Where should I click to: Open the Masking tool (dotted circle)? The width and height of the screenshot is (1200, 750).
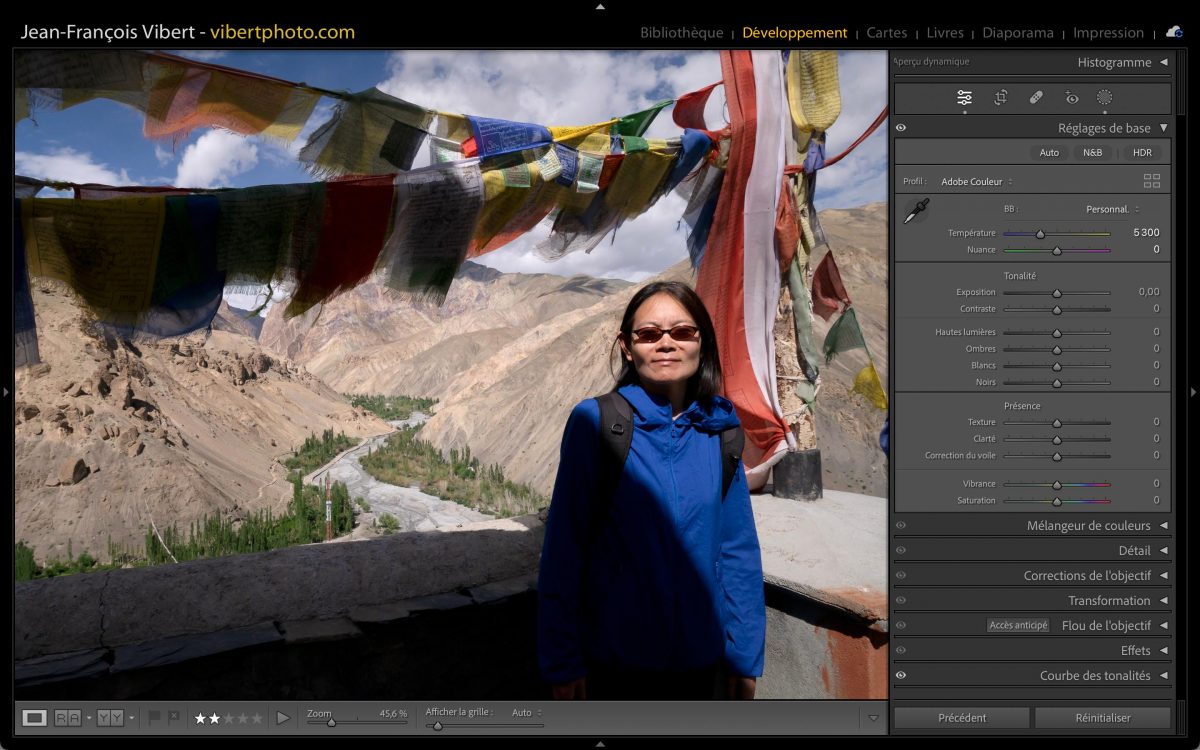click(1105, 98)
